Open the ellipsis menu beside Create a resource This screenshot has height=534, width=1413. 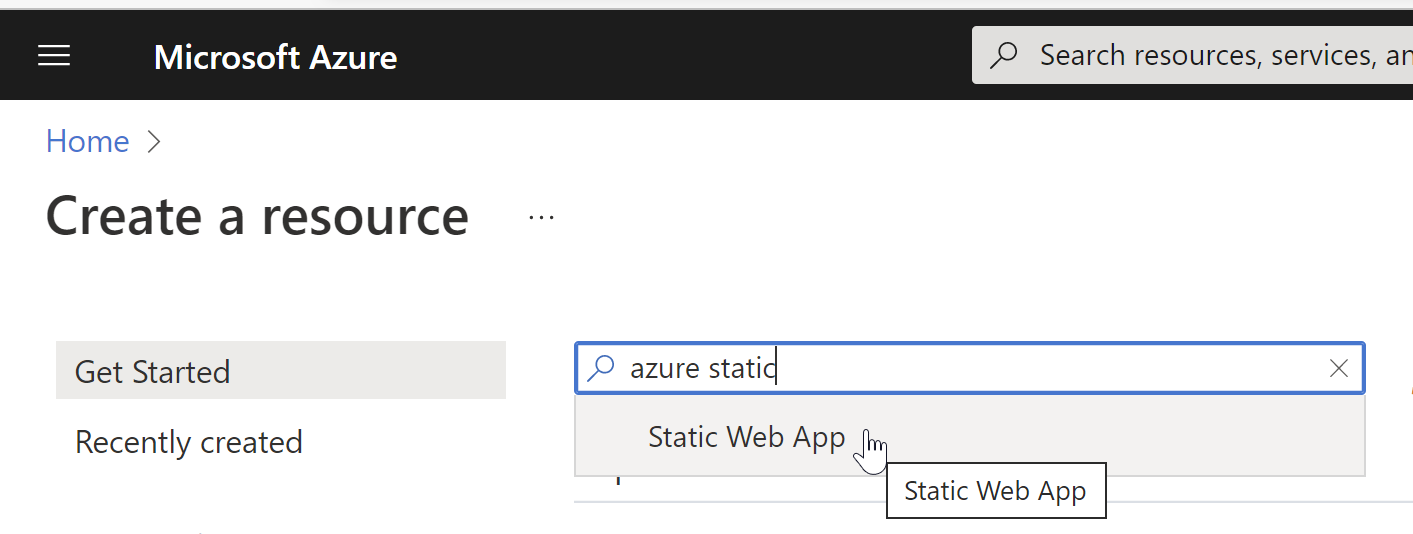[541, 217]
